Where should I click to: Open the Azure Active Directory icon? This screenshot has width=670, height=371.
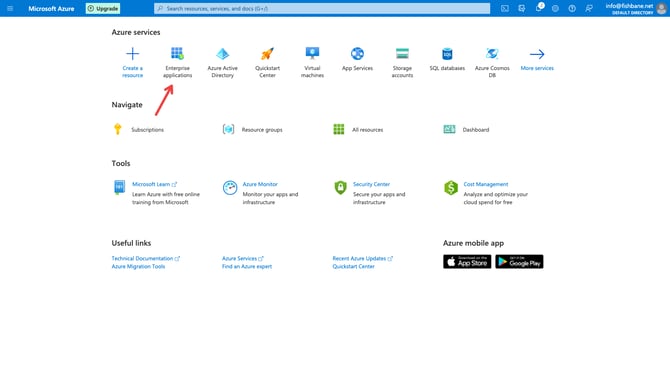(222, 54)
